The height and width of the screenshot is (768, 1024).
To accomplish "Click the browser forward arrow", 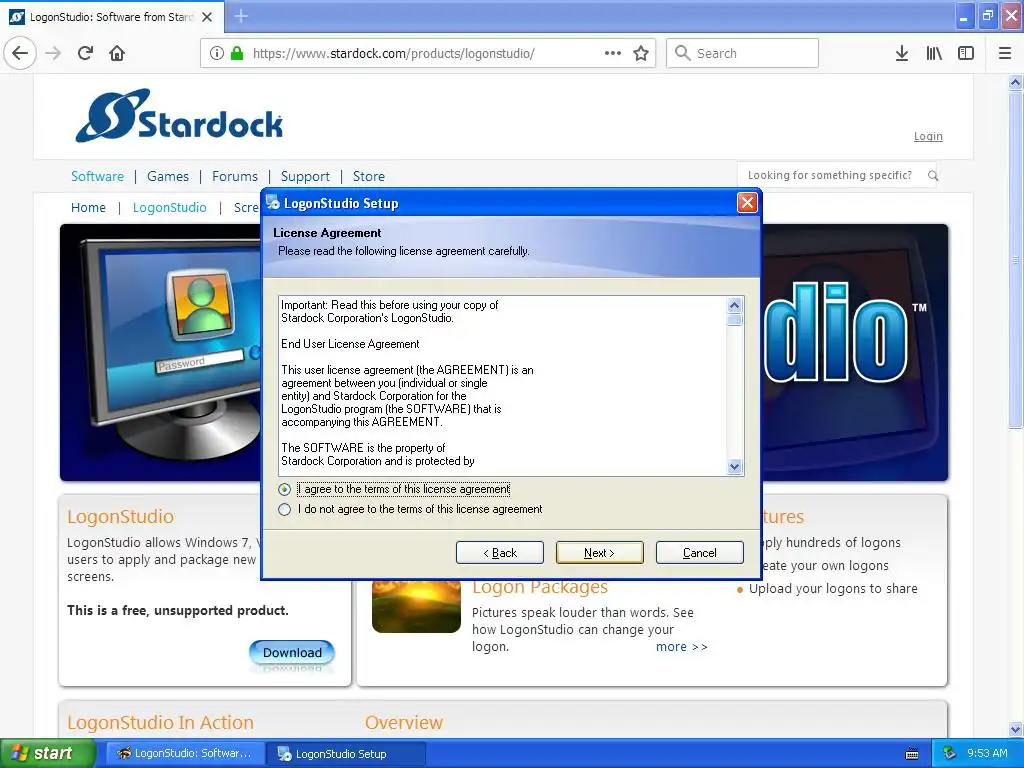I will 54,53.
